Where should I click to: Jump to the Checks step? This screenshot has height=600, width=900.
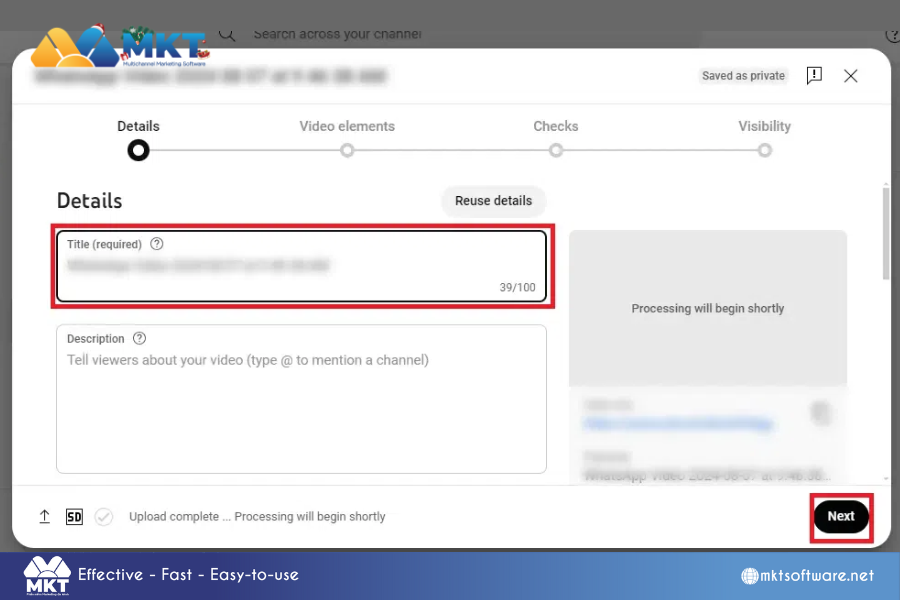556,139
